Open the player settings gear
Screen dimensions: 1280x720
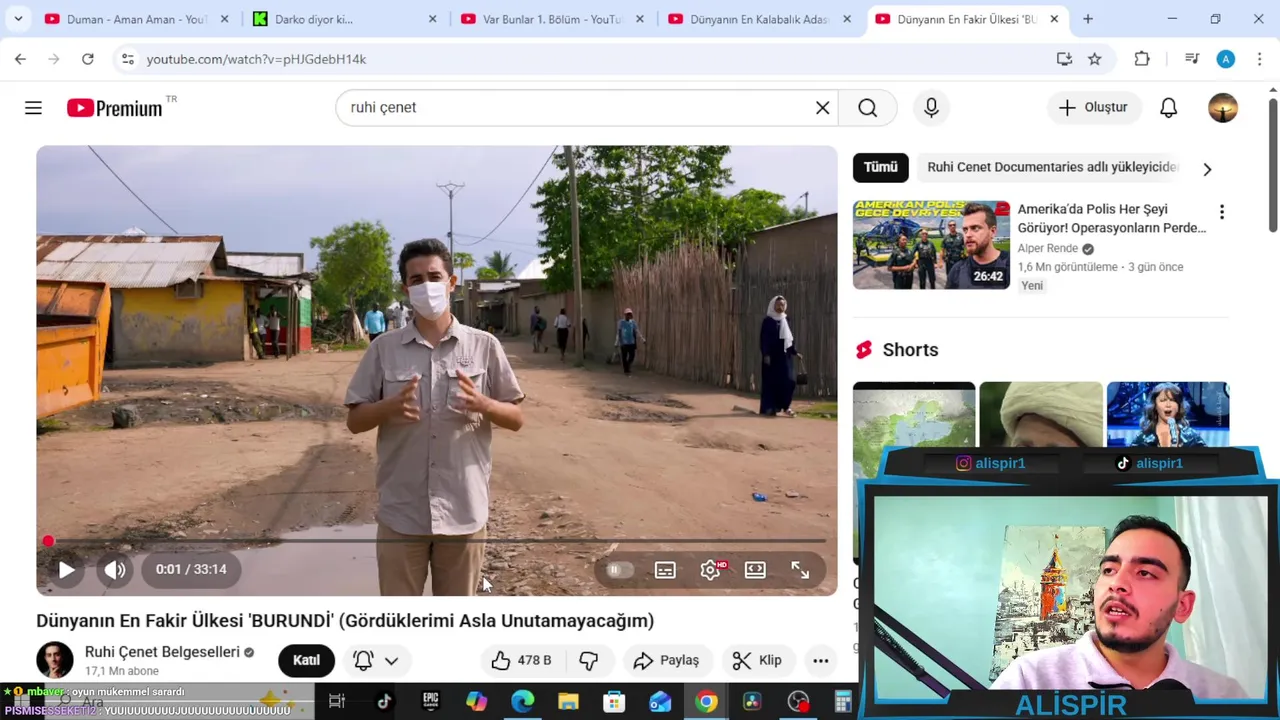tap(711, 570)
